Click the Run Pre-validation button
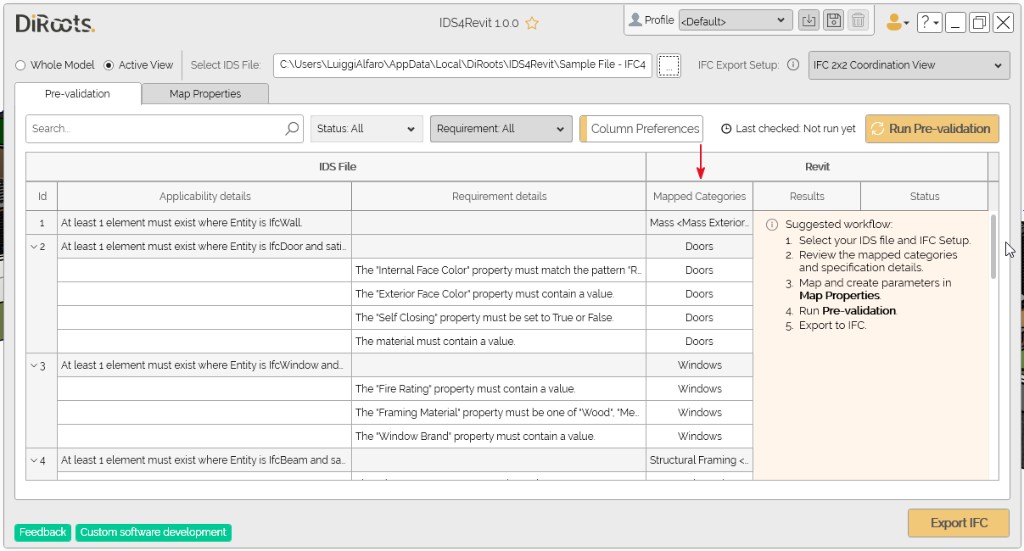The image size is (1024, 551). click(x=932, y=129)
